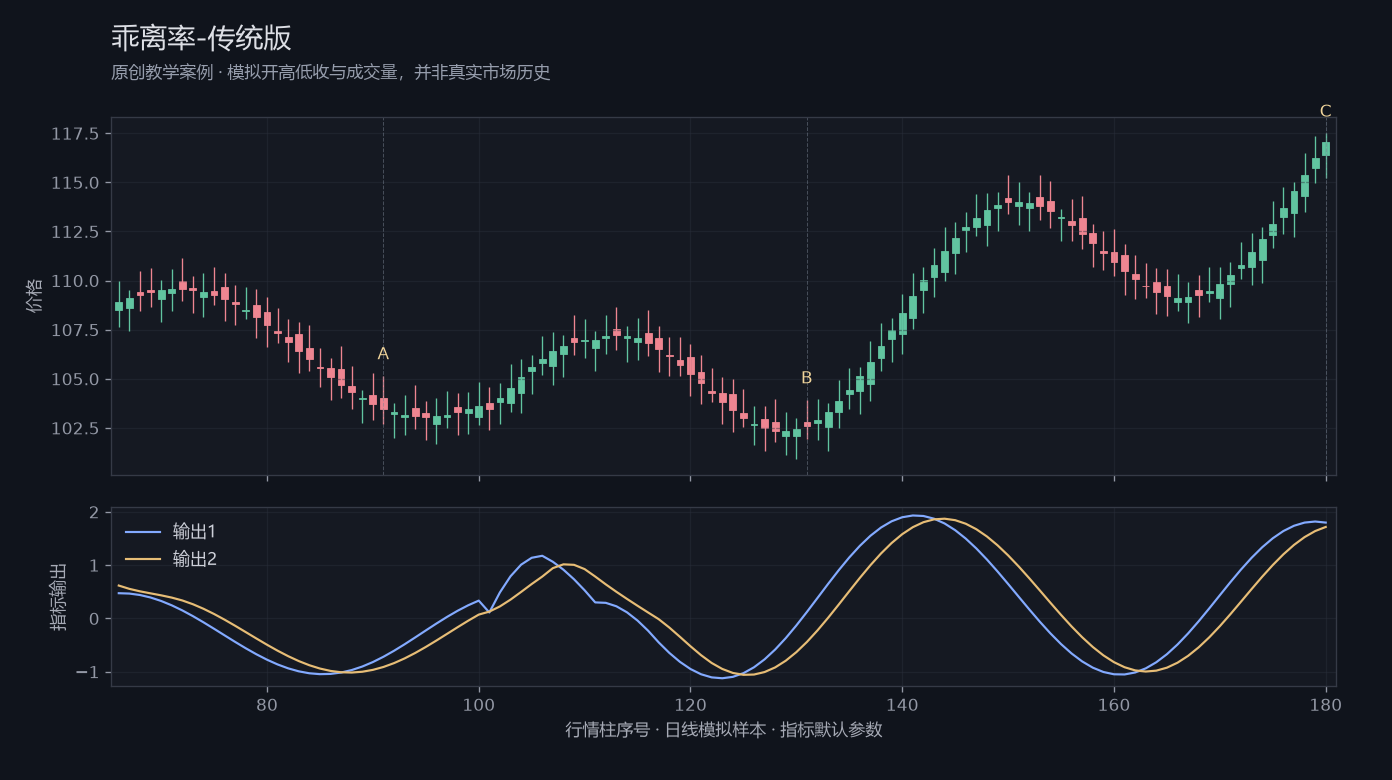Click the x-axis tick label 100
This screenshot has width=1392, height=780.
point(479,703)
